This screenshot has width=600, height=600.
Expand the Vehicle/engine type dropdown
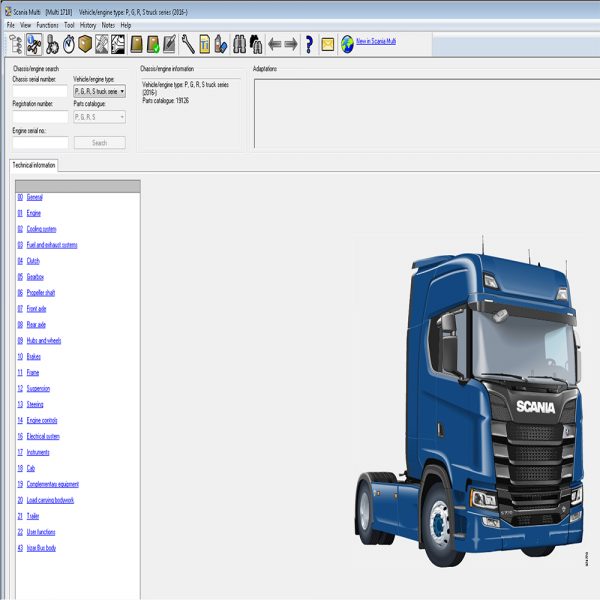99,91
